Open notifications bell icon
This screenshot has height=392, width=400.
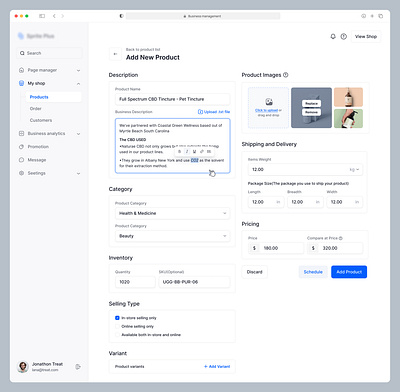point(333,36)
